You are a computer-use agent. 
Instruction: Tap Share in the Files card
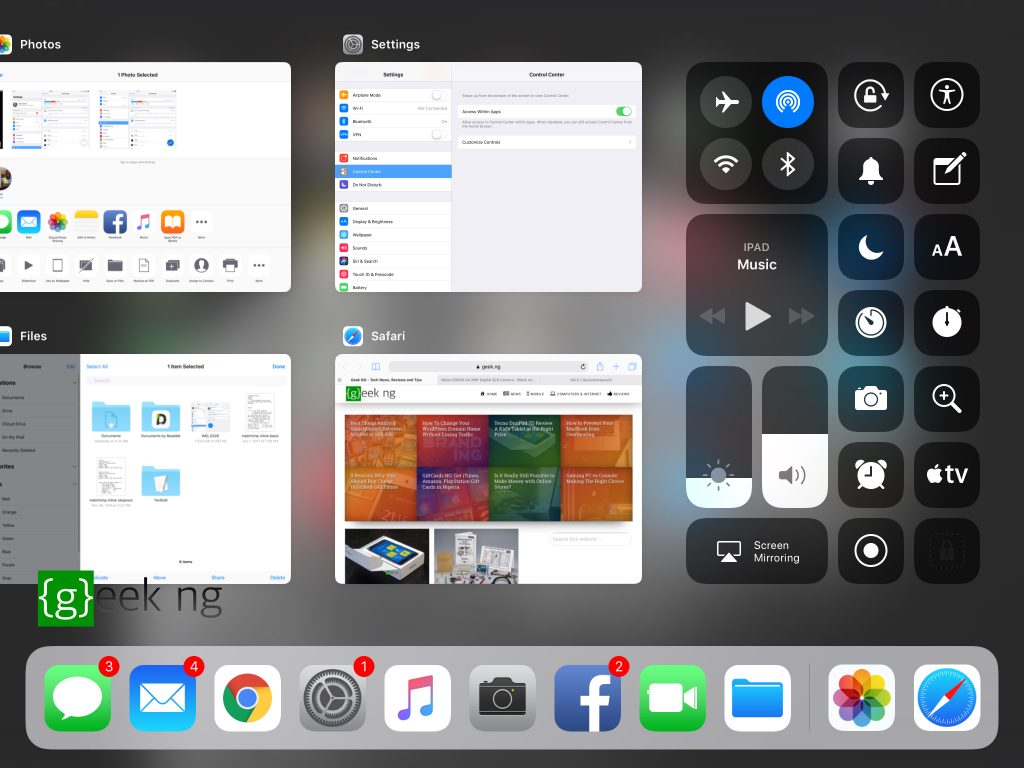point(218,578)
